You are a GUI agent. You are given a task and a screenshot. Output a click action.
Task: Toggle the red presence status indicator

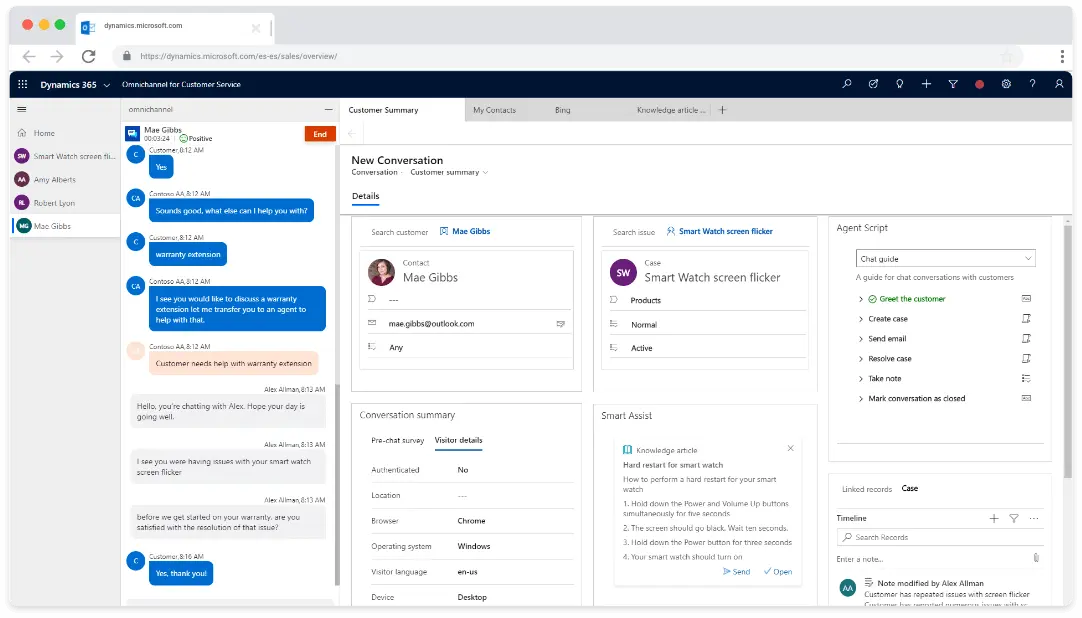pos(979,85)
